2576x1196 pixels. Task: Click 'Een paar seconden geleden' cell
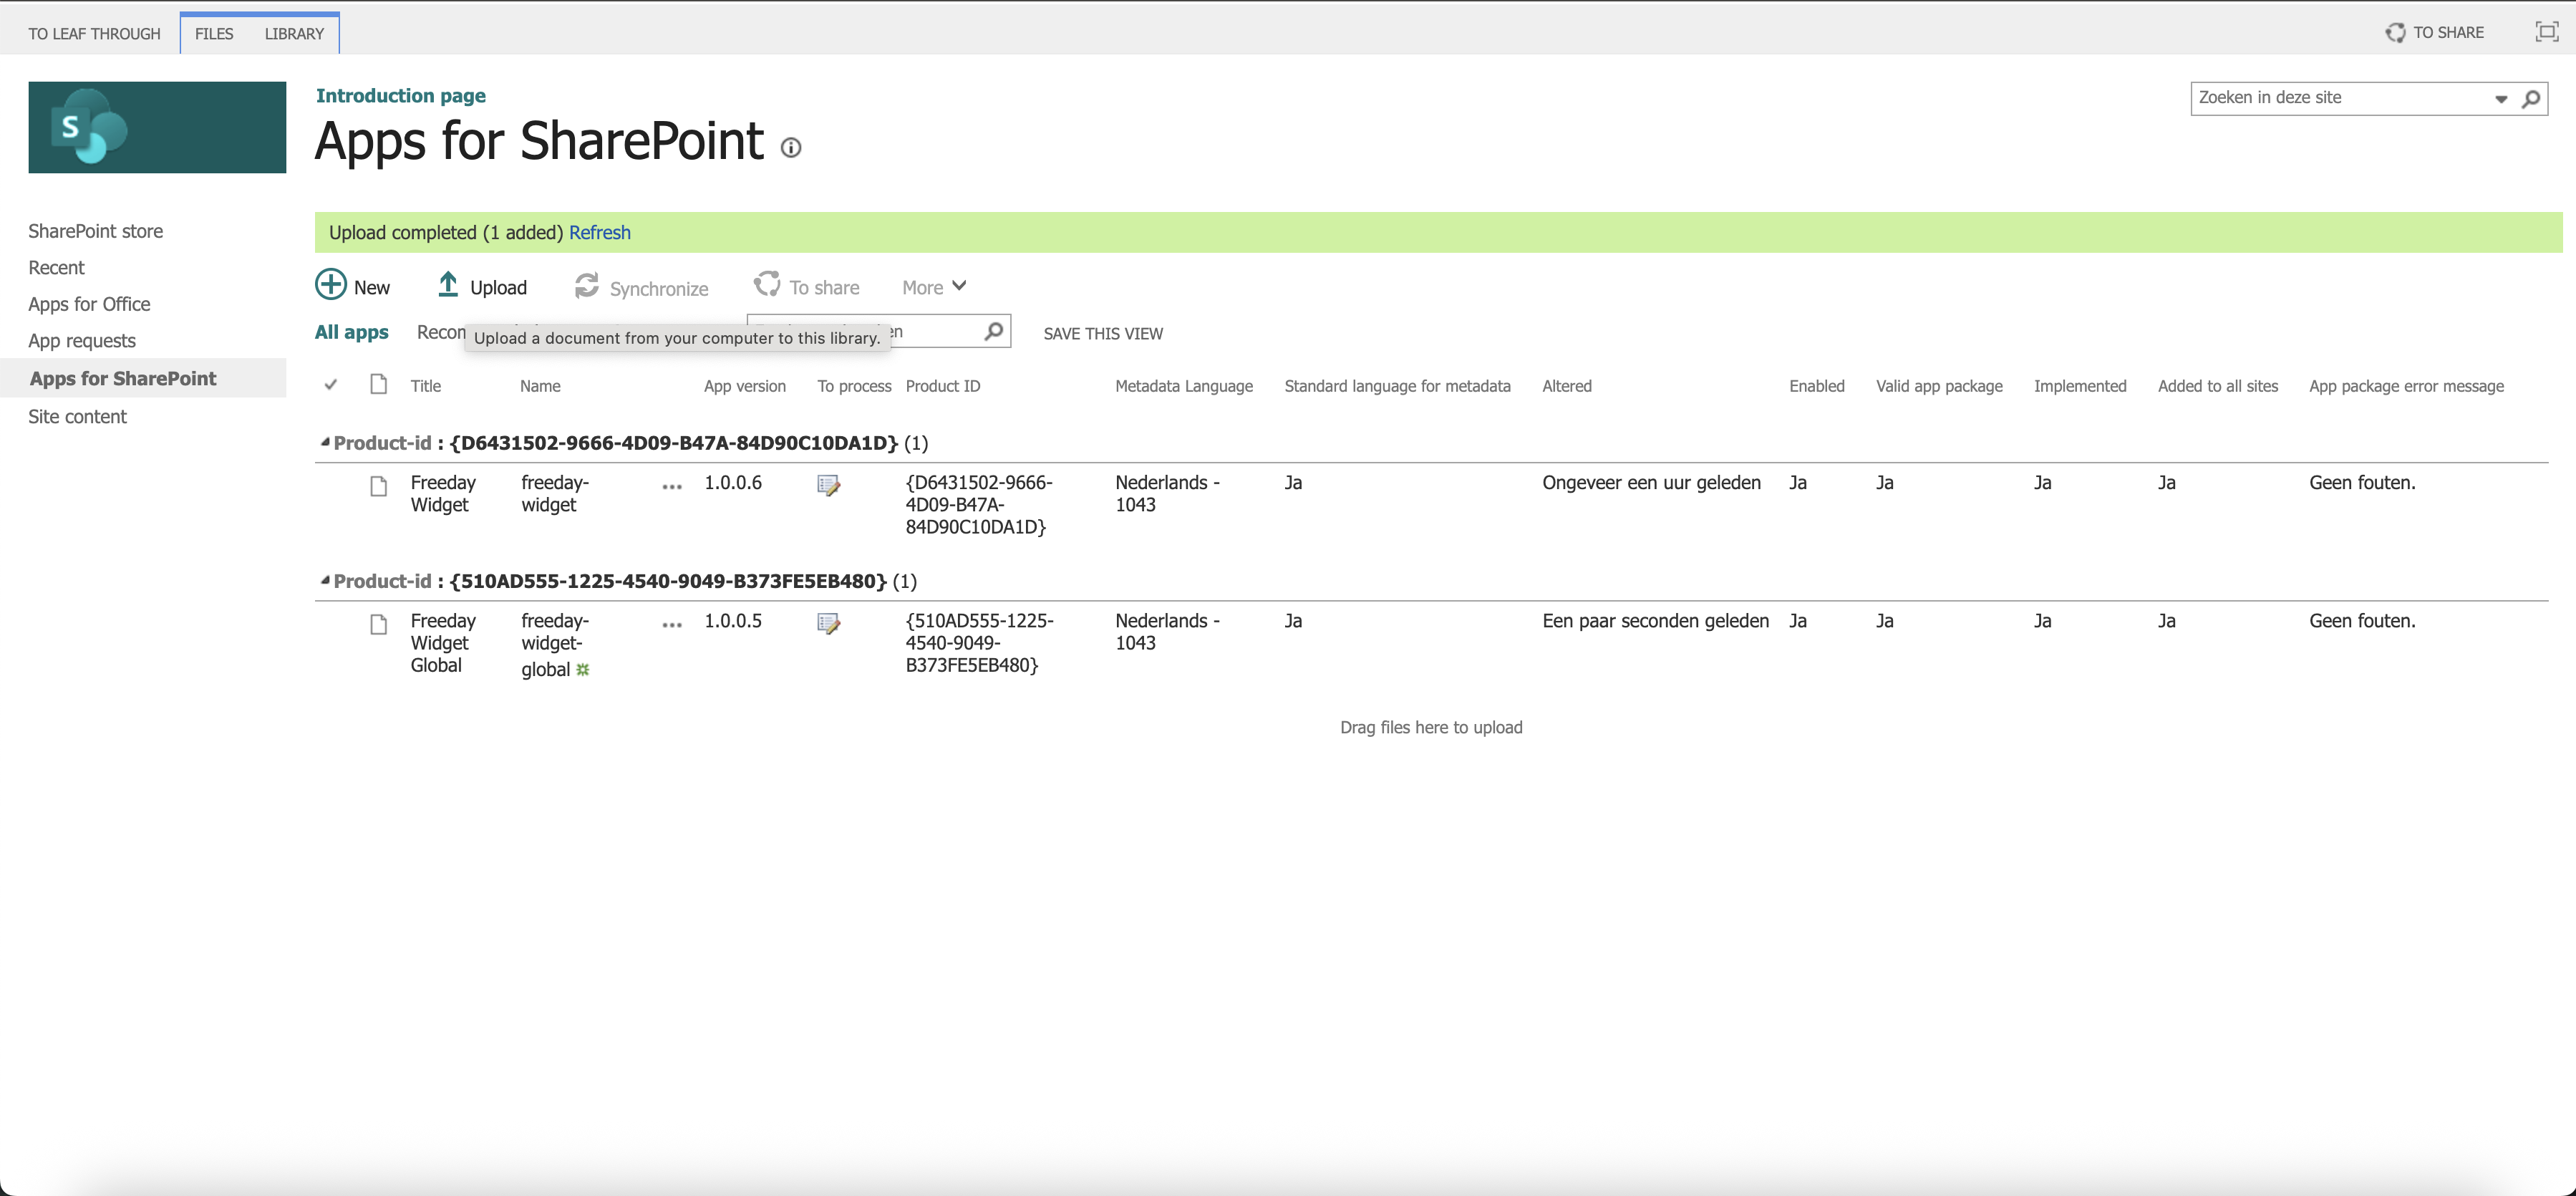[x=1655, y=620]
